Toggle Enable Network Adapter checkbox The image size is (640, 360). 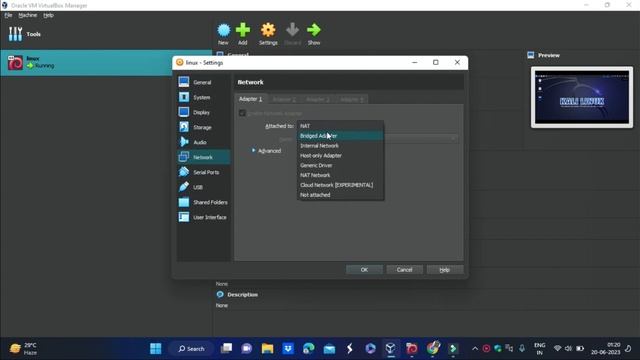pos(242,113)
